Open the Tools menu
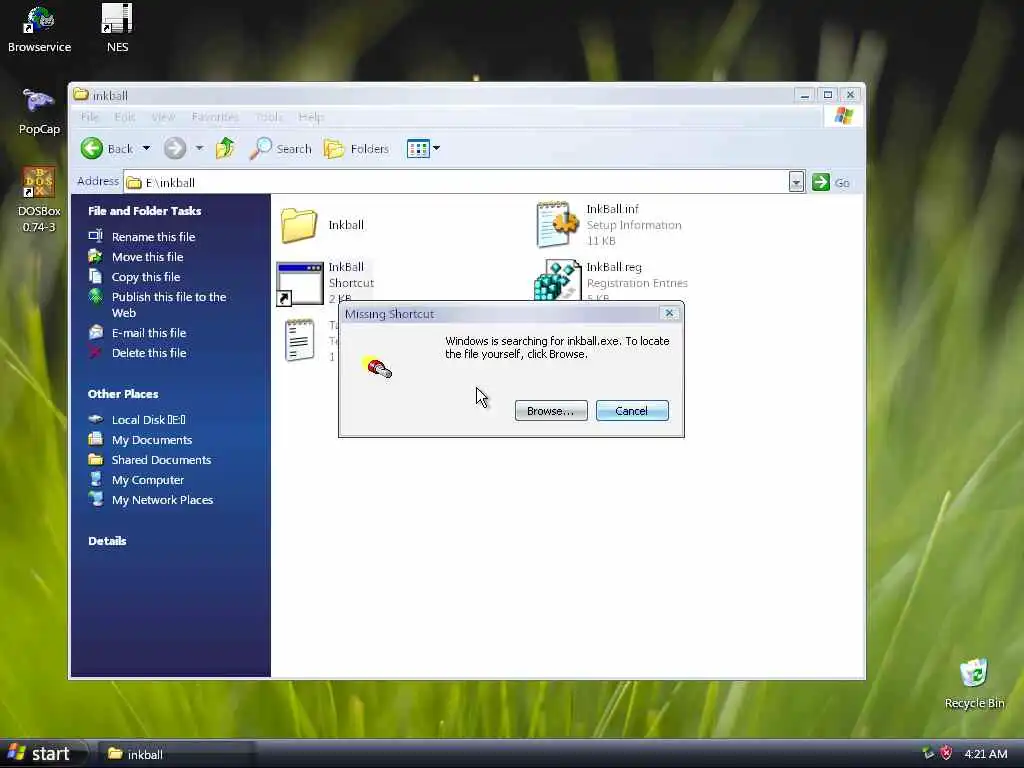The width and height of the screenshot is (1024, 768). click(269, 117)
